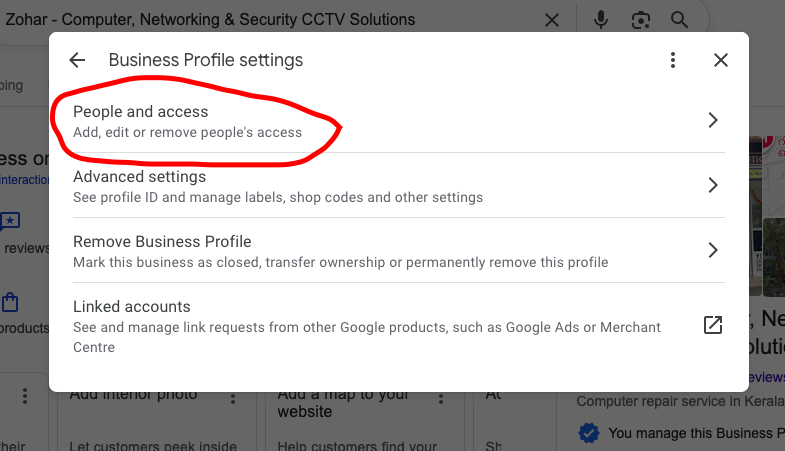Click into the Google search input field
Viewport: 785px width, 451px height.
(270, 20)
